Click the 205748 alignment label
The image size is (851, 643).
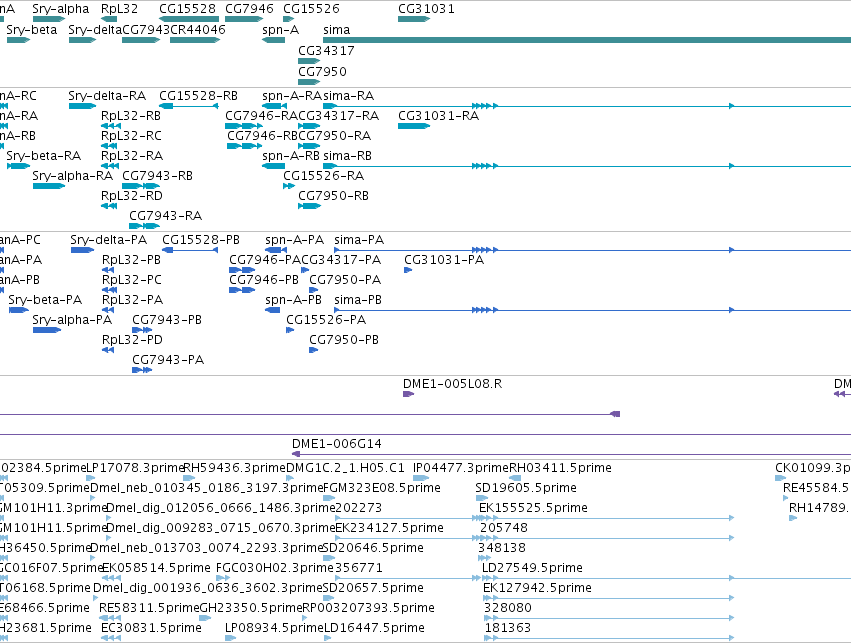pyautogui.click(x=504, y=528)
